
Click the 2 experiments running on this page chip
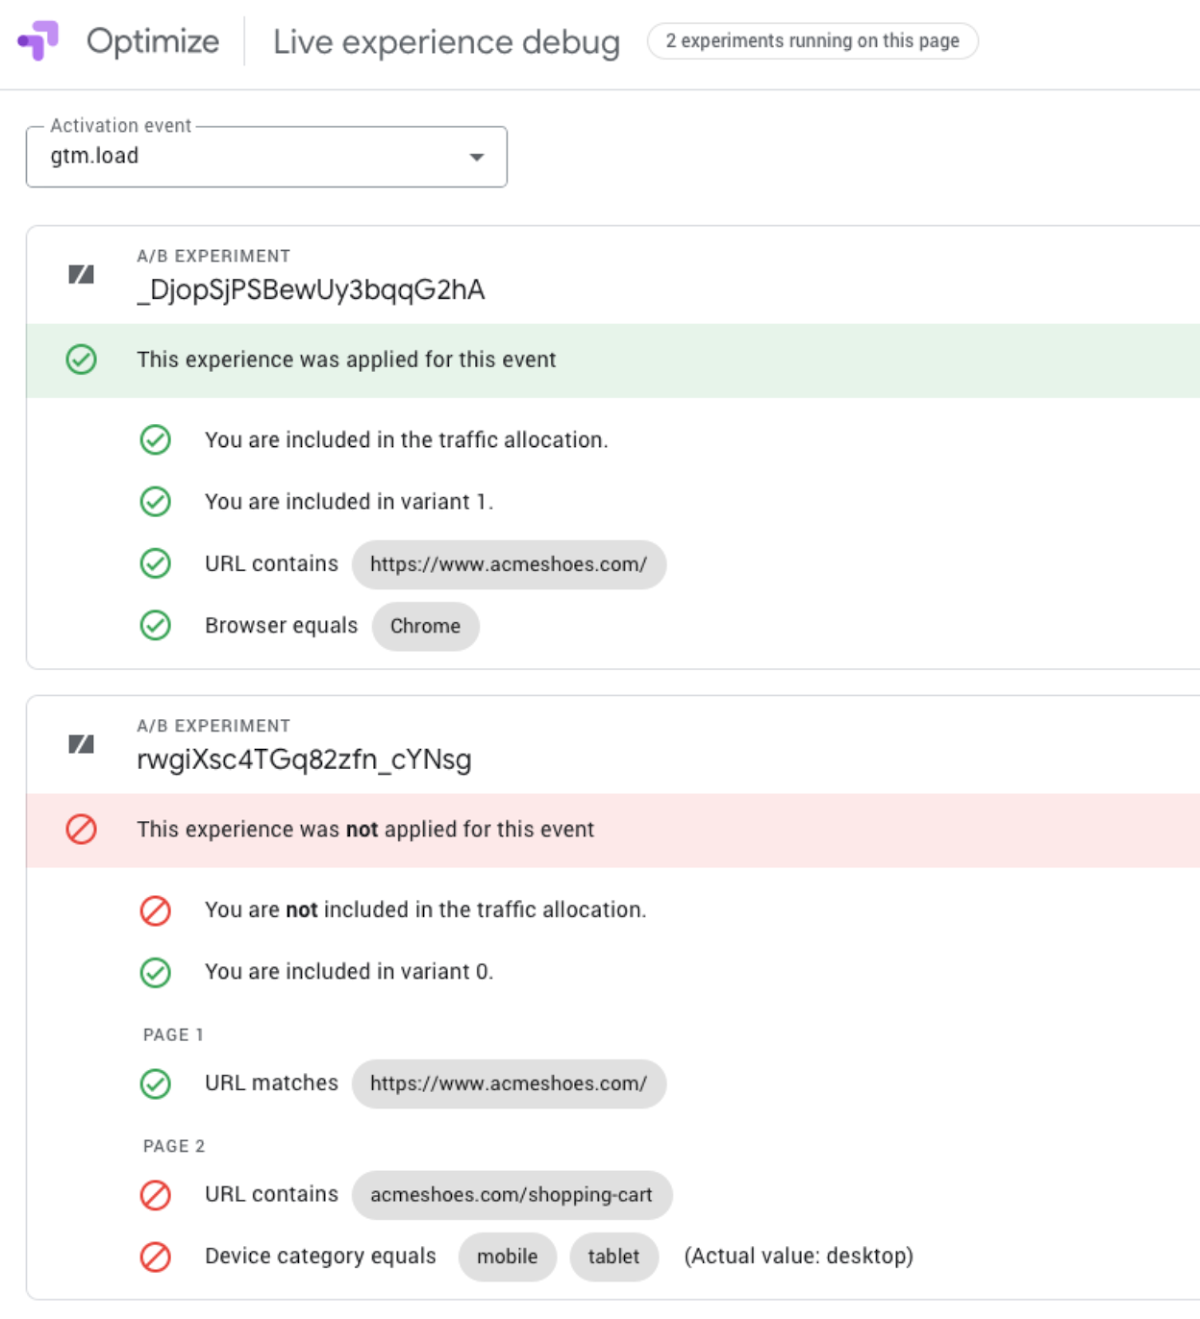pos(812,41)
